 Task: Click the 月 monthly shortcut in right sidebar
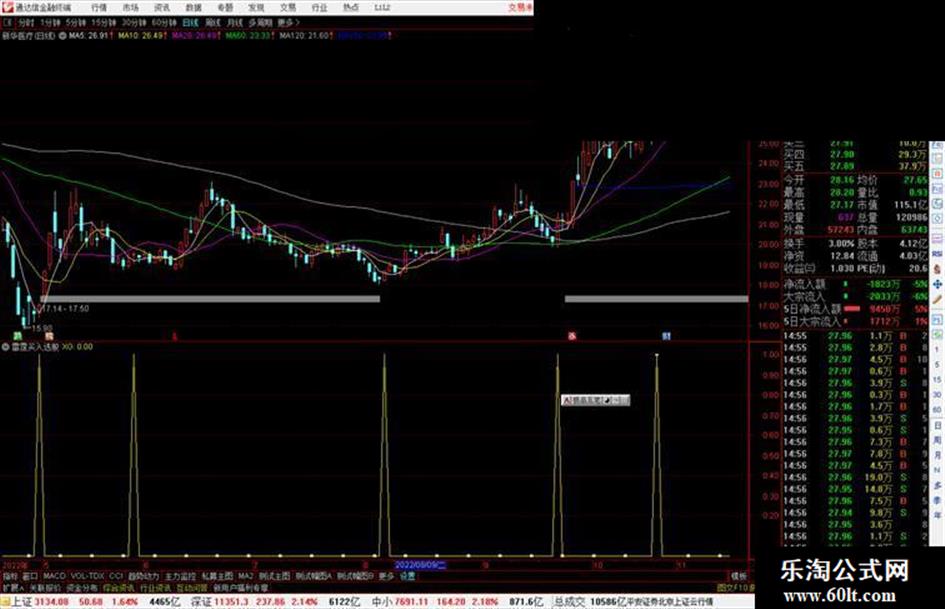tap(937, 455)
